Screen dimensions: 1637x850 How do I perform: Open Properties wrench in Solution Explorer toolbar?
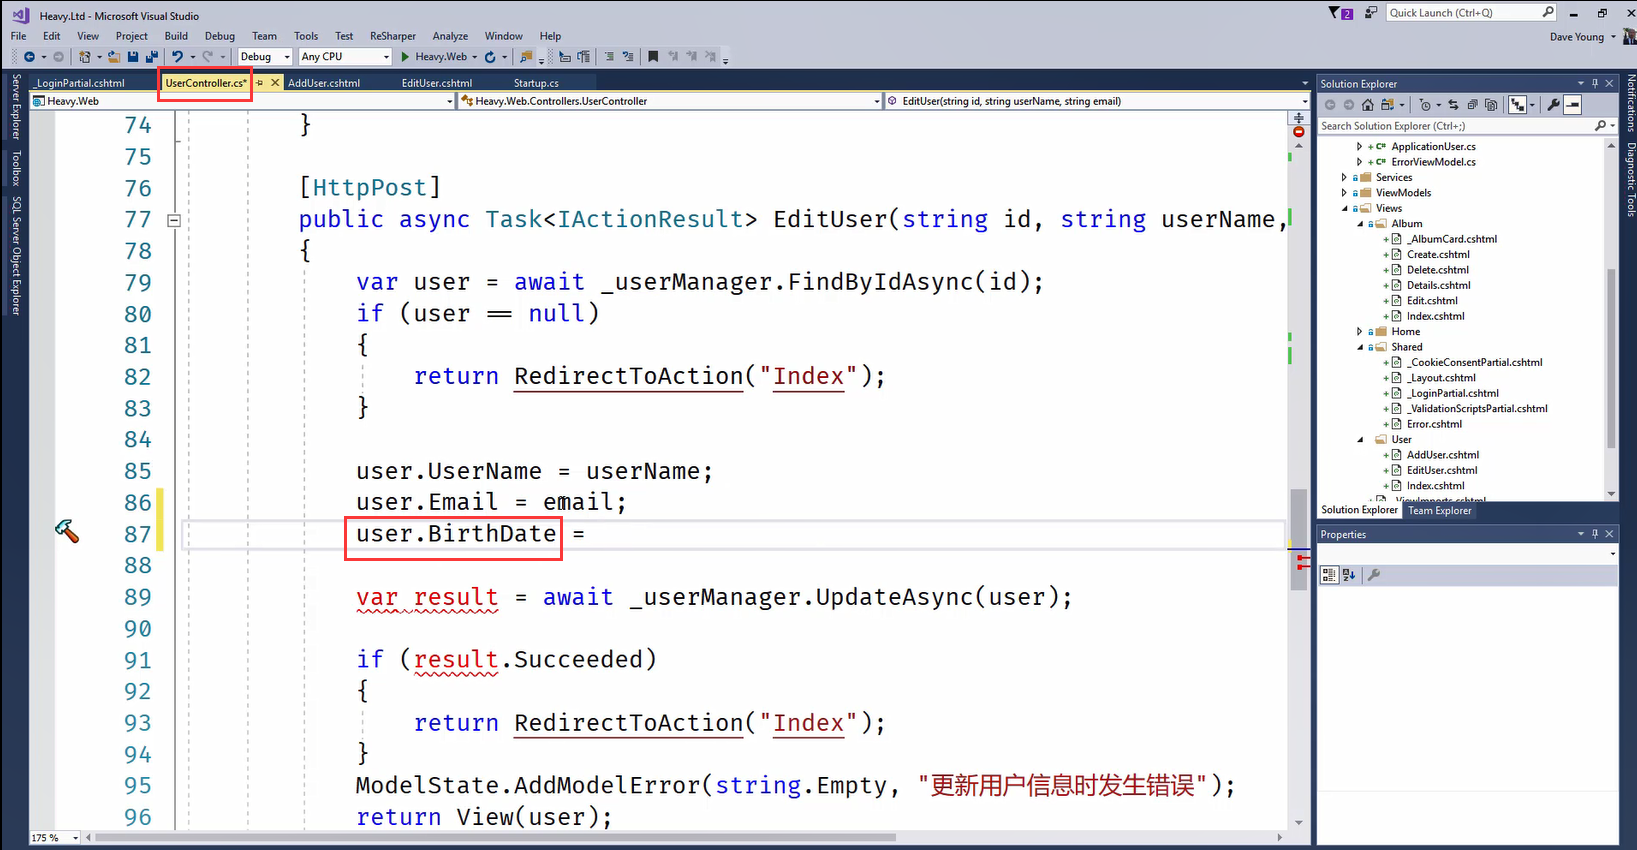[1553, 105]
